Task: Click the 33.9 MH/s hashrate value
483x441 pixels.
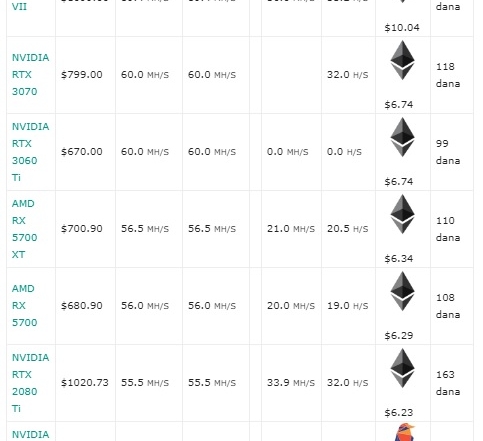Action: [x=291, y=383]
